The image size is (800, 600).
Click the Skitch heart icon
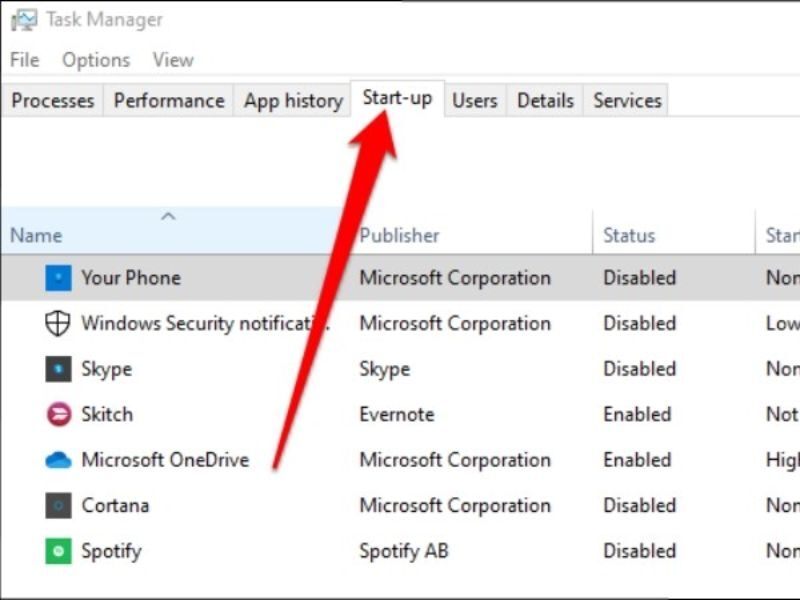pos(57,414)
